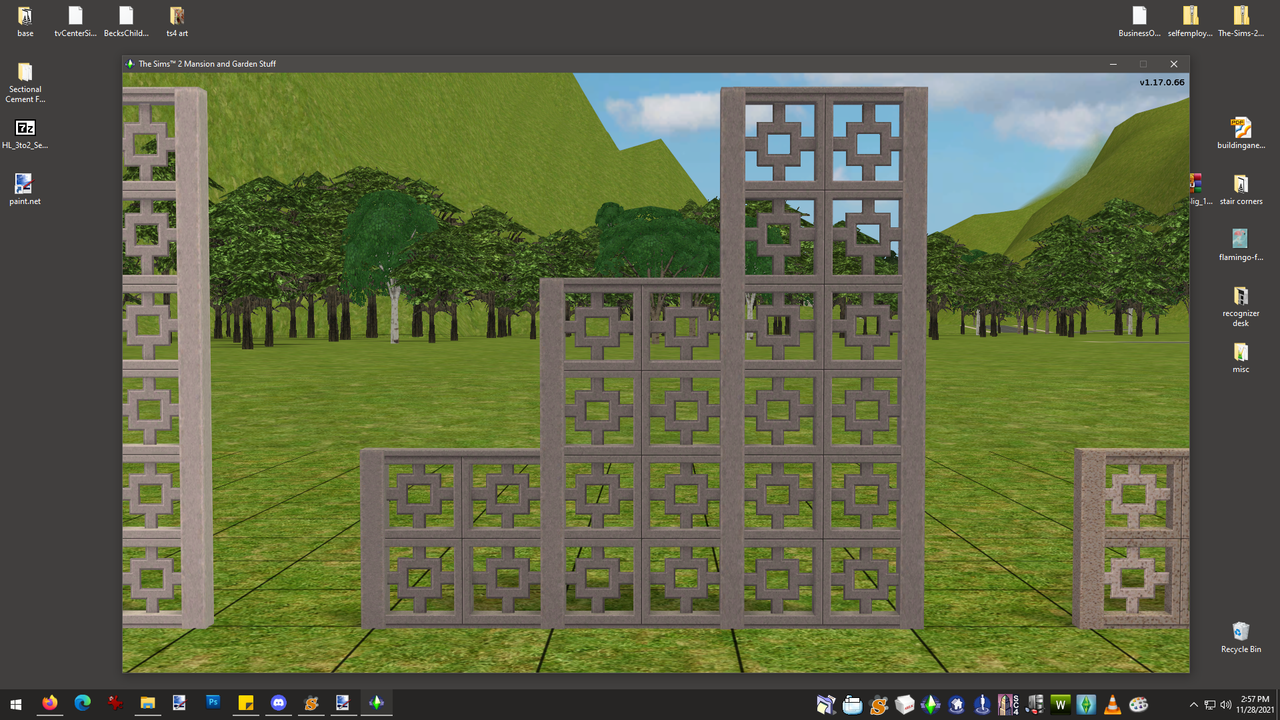Open the network status tray icon

1210,705
